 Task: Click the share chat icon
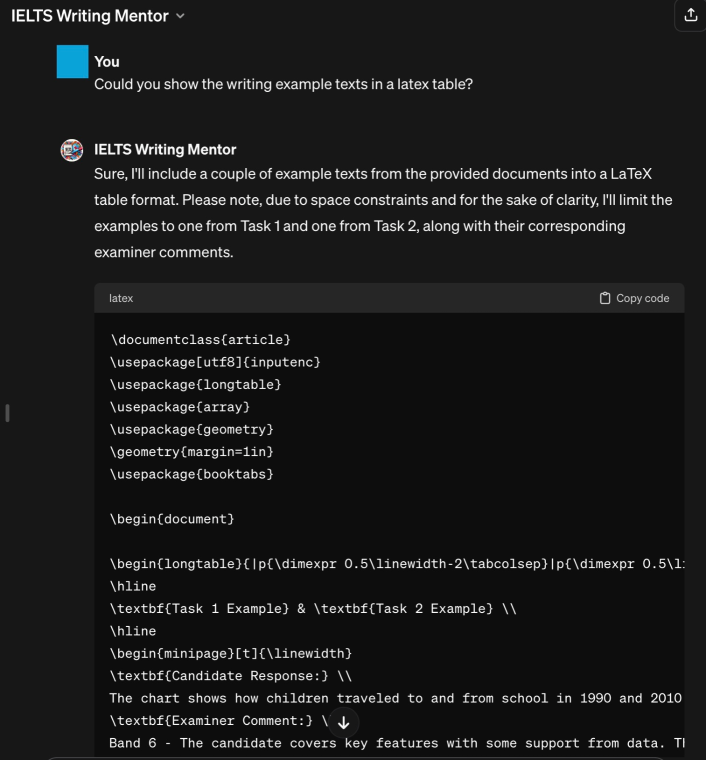[690, 15]
